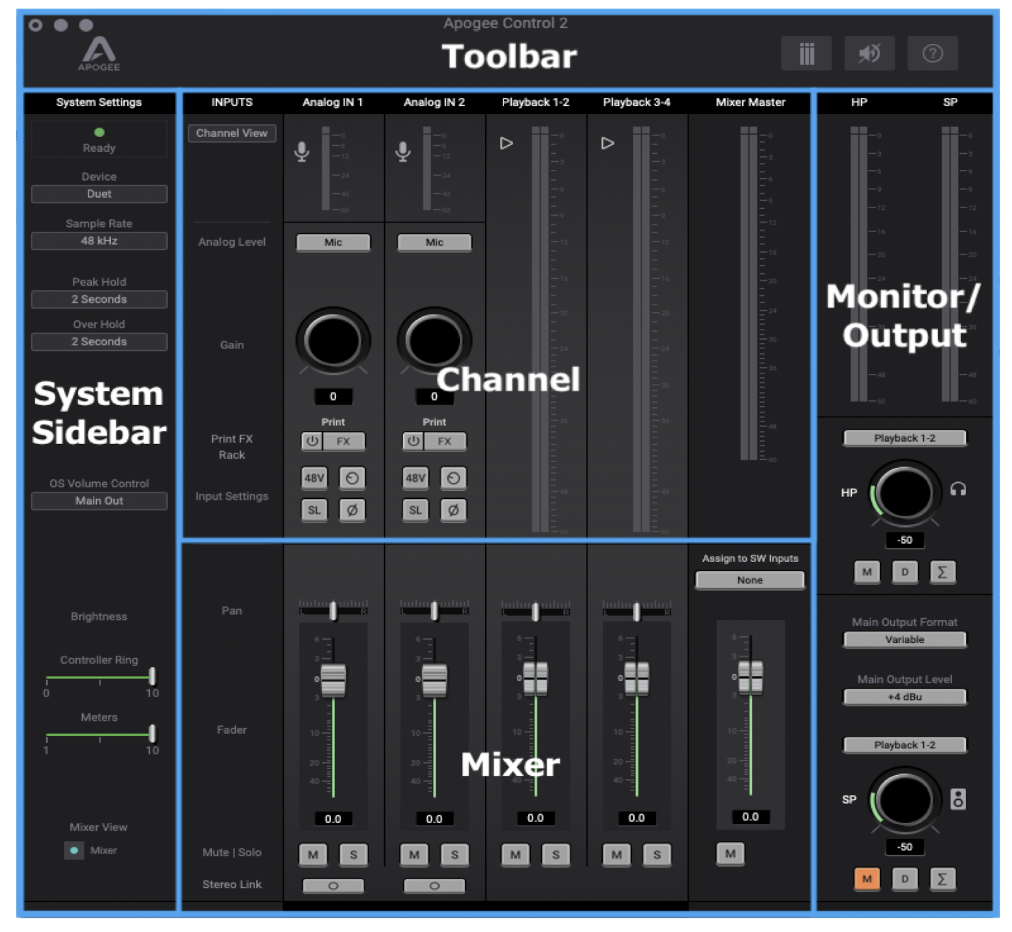1012x932 pixels.
Task: Open the help question mark icon
Action: (x=932, y=53)
